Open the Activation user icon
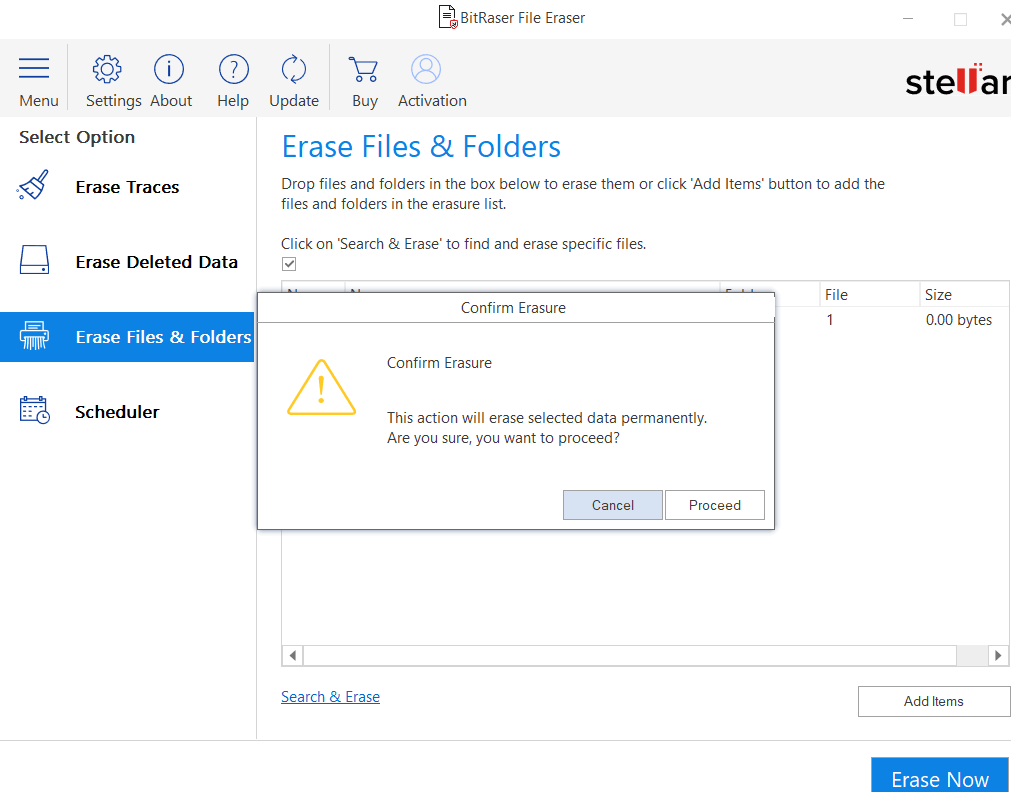Screen dimensions: 1011x792 426,69
